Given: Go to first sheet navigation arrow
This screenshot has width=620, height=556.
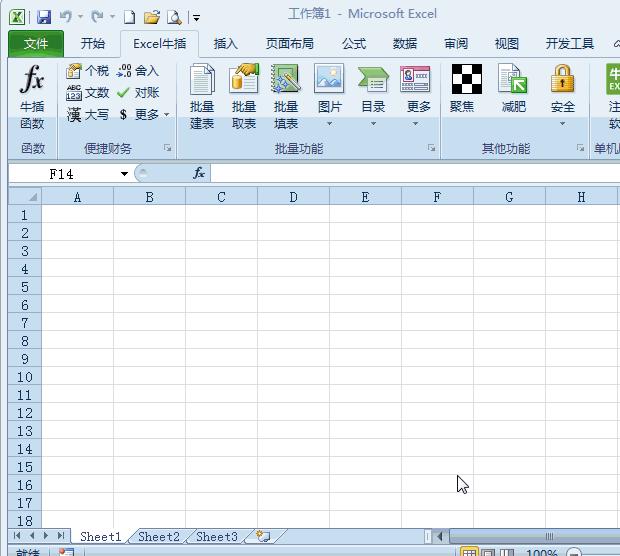Looking at the screenshot, I should pos(17,536).
